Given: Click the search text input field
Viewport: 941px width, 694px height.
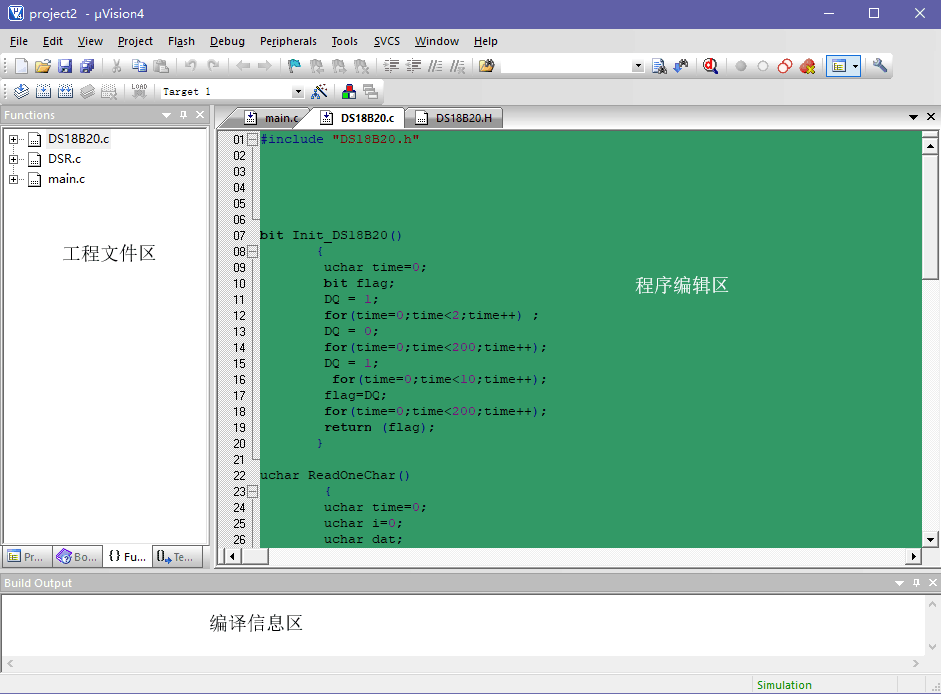Looking at the screenshot, I should click(565, 66).
